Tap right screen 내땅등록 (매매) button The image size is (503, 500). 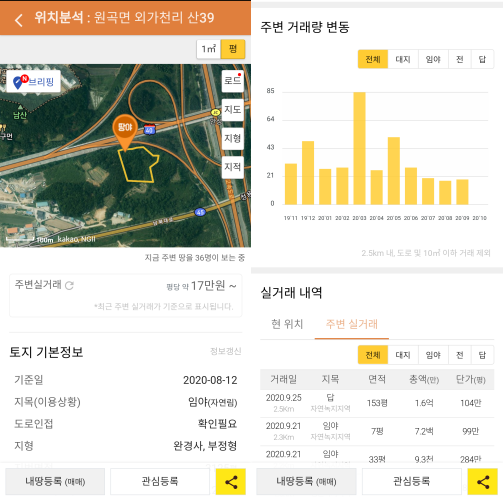(306, 482)
